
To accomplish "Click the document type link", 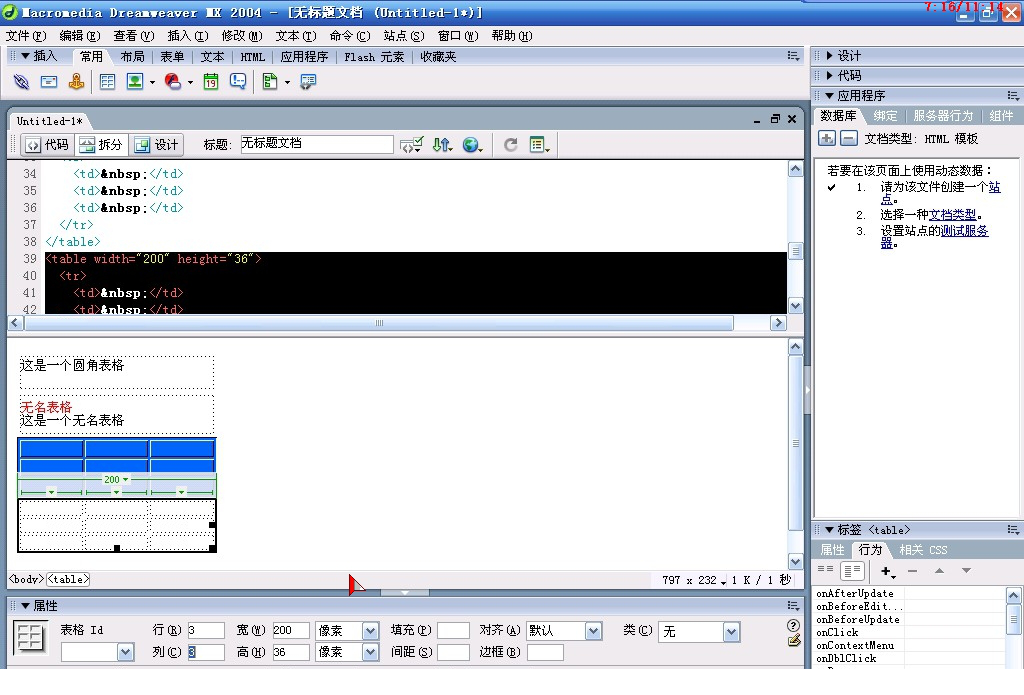I will click(952, 215).
